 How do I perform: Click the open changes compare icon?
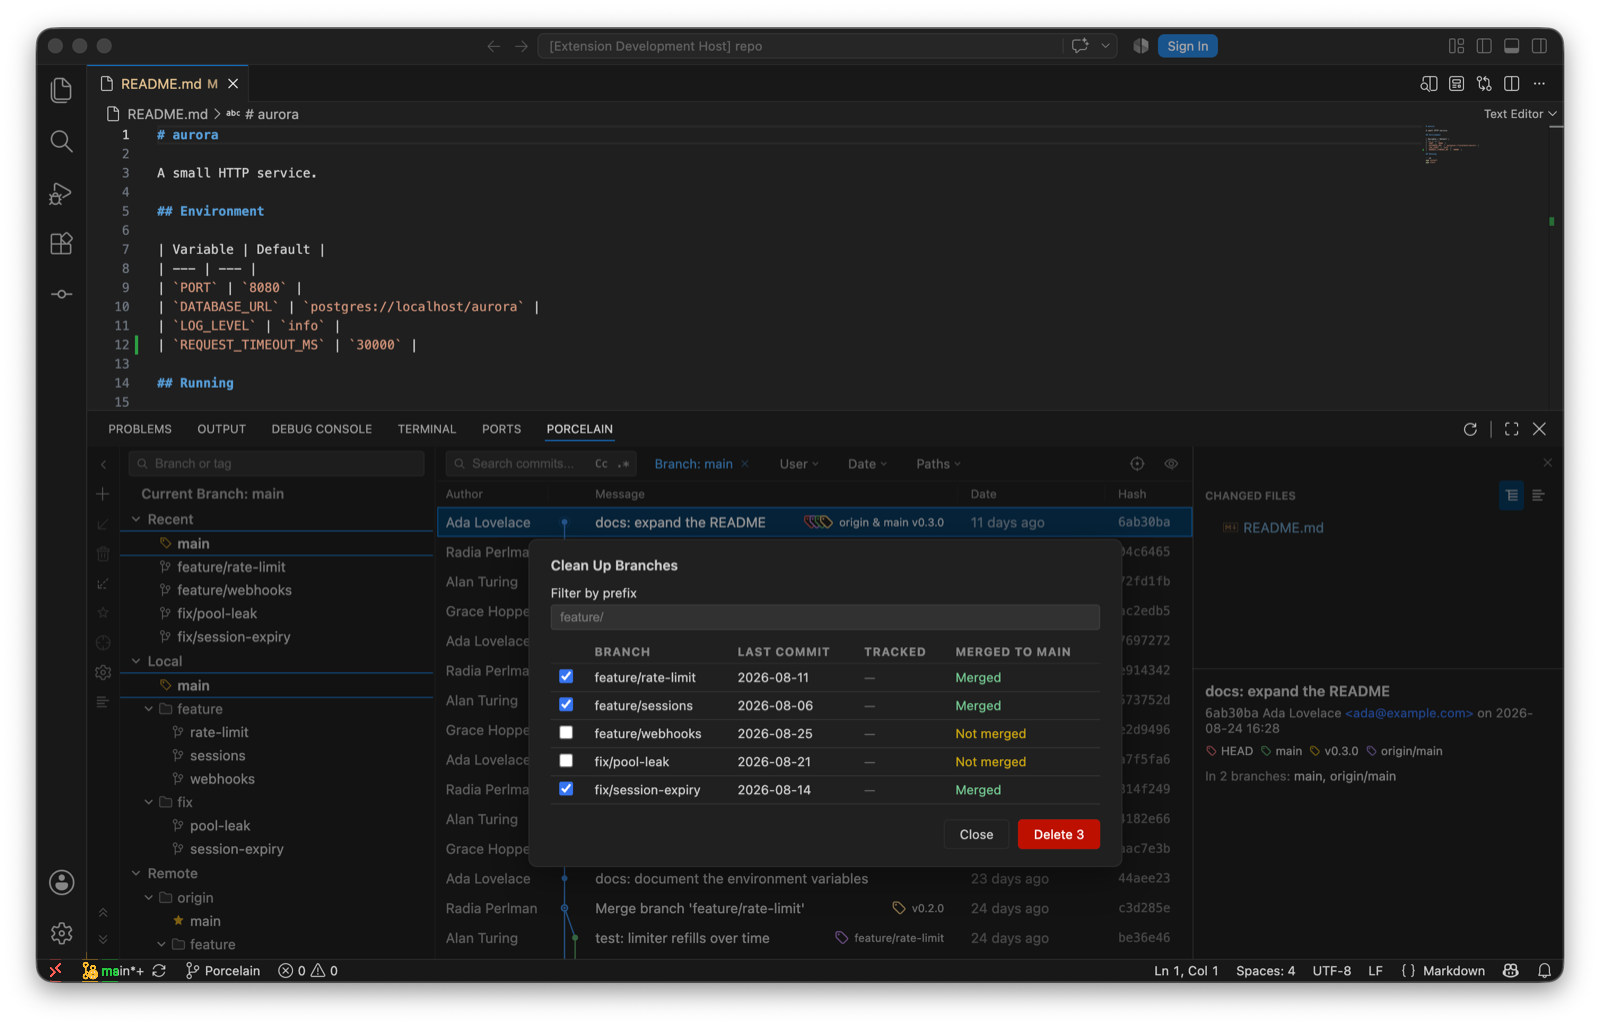click(1484, 84)
